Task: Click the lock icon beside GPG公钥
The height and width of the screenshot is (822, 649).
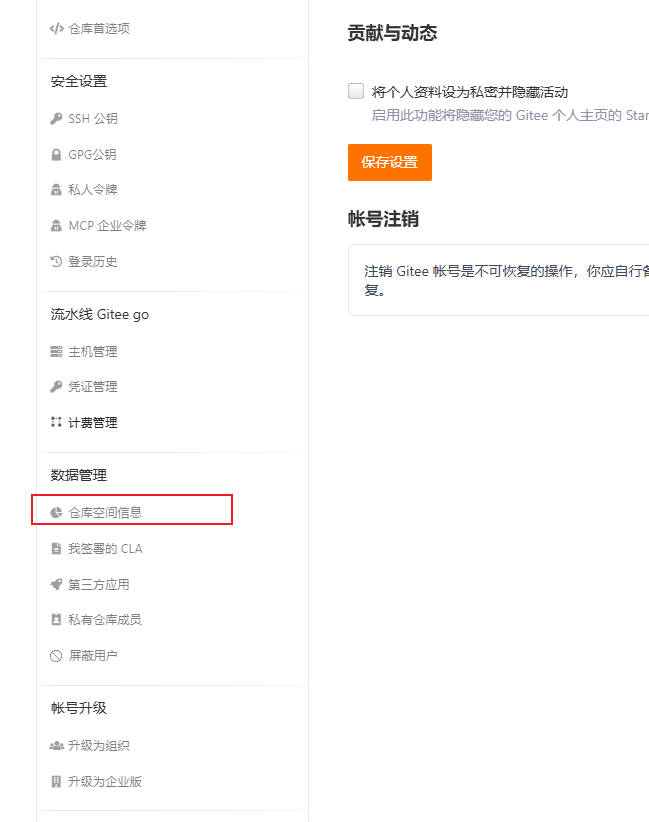Action: point(56,155)
